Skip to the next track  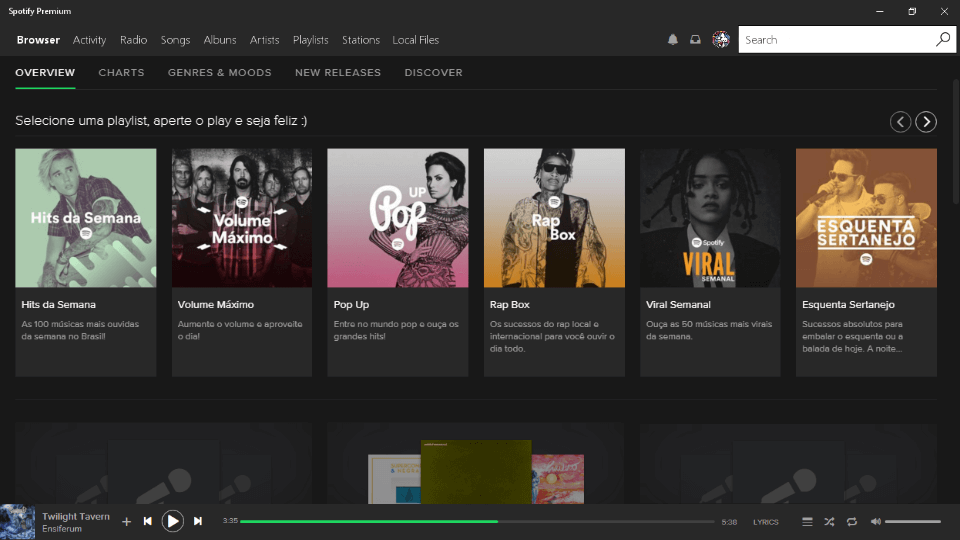click(198, 521)
